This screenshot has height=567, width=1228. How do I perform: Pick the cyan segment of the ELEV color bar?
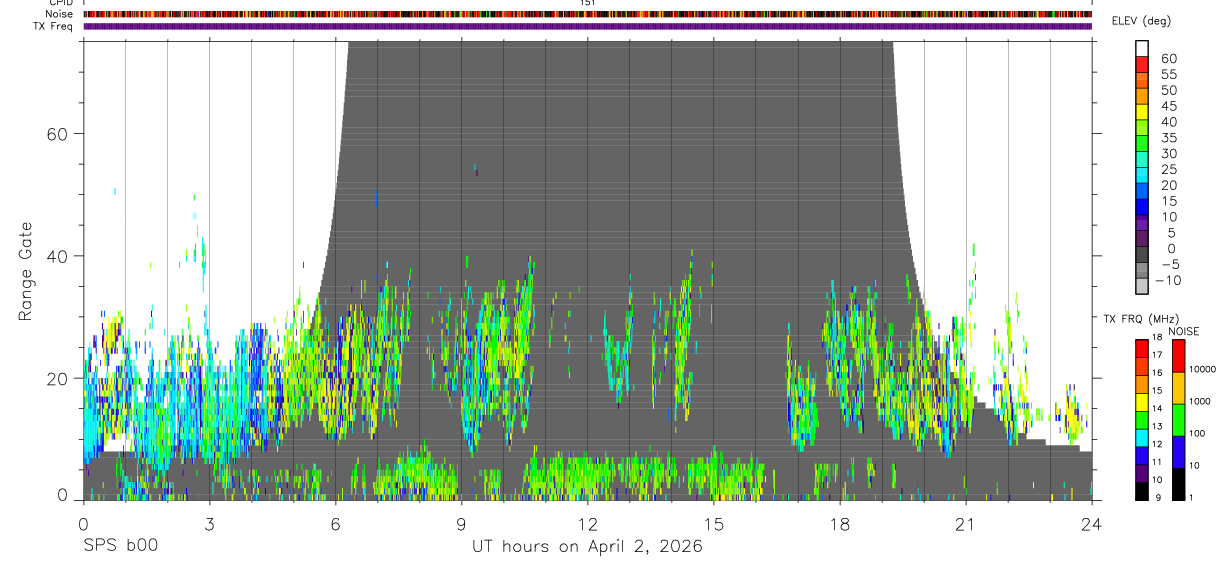[x=1142, y=175]
